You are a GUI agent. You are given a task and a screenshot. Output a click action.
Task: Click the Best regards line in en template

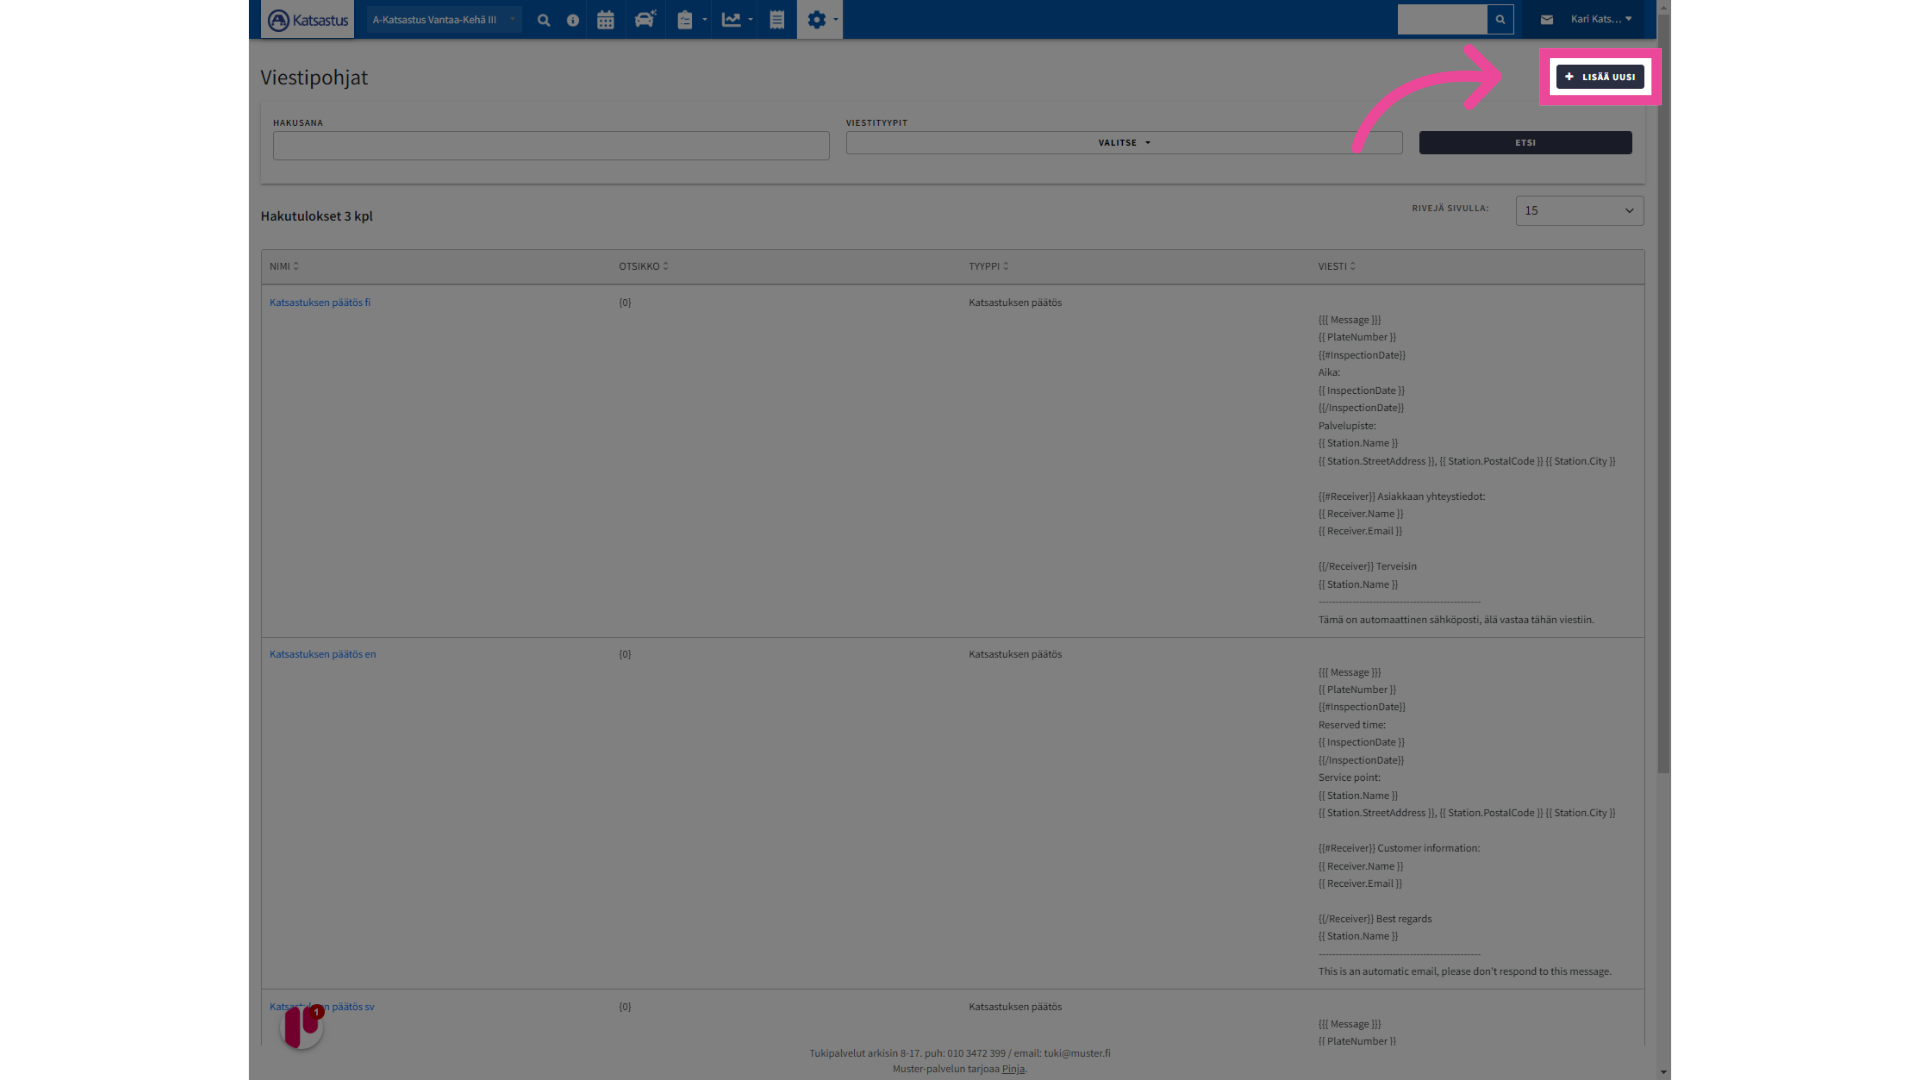point(1375,919)
